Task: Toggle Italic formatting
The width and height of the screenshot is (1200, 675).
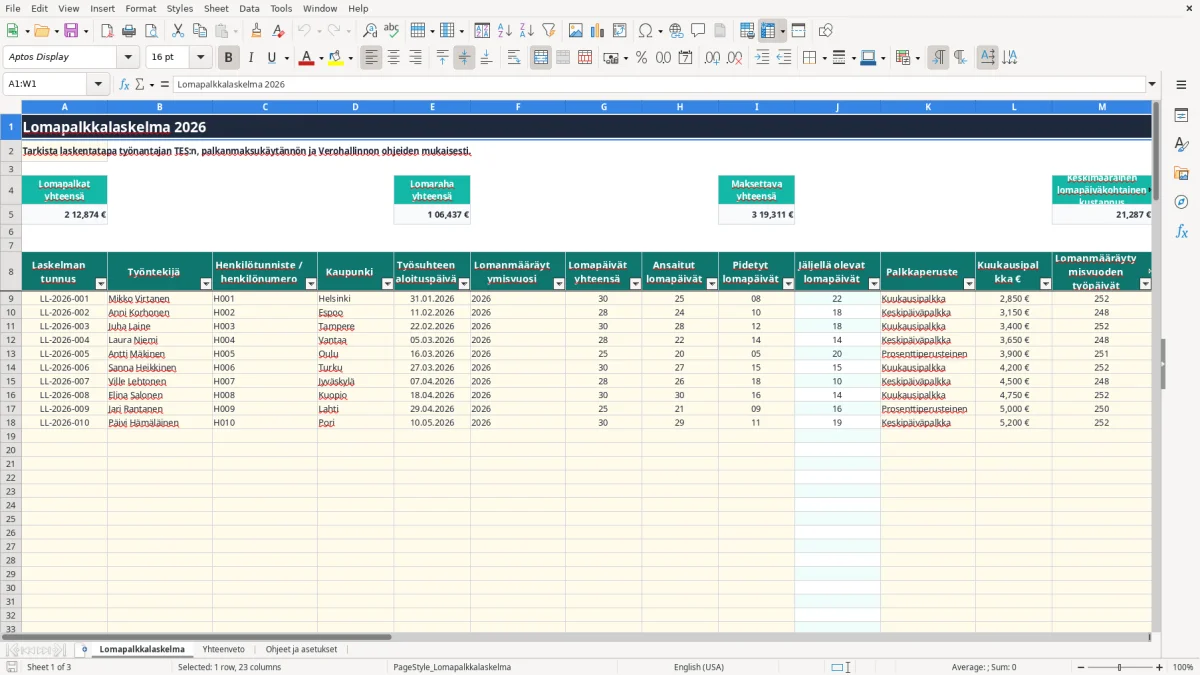Action: point(251,58)
